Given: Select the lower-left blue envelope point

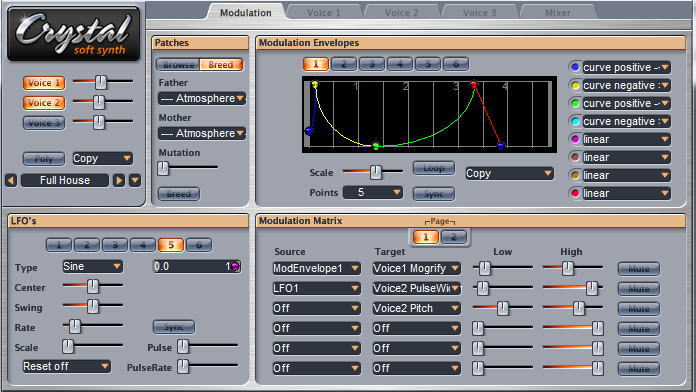Looking at the screenshot, I should 309,131.
